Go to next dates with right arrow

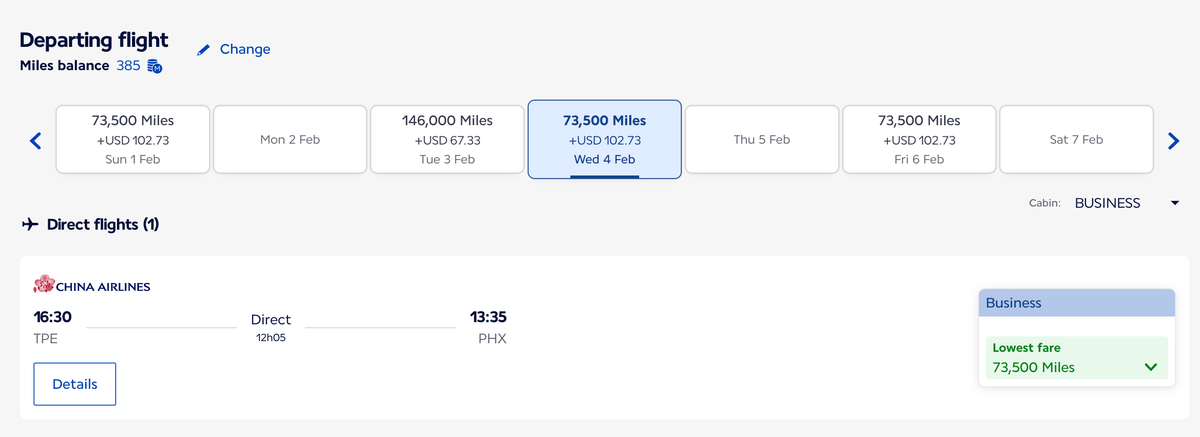click(1174, 141)
